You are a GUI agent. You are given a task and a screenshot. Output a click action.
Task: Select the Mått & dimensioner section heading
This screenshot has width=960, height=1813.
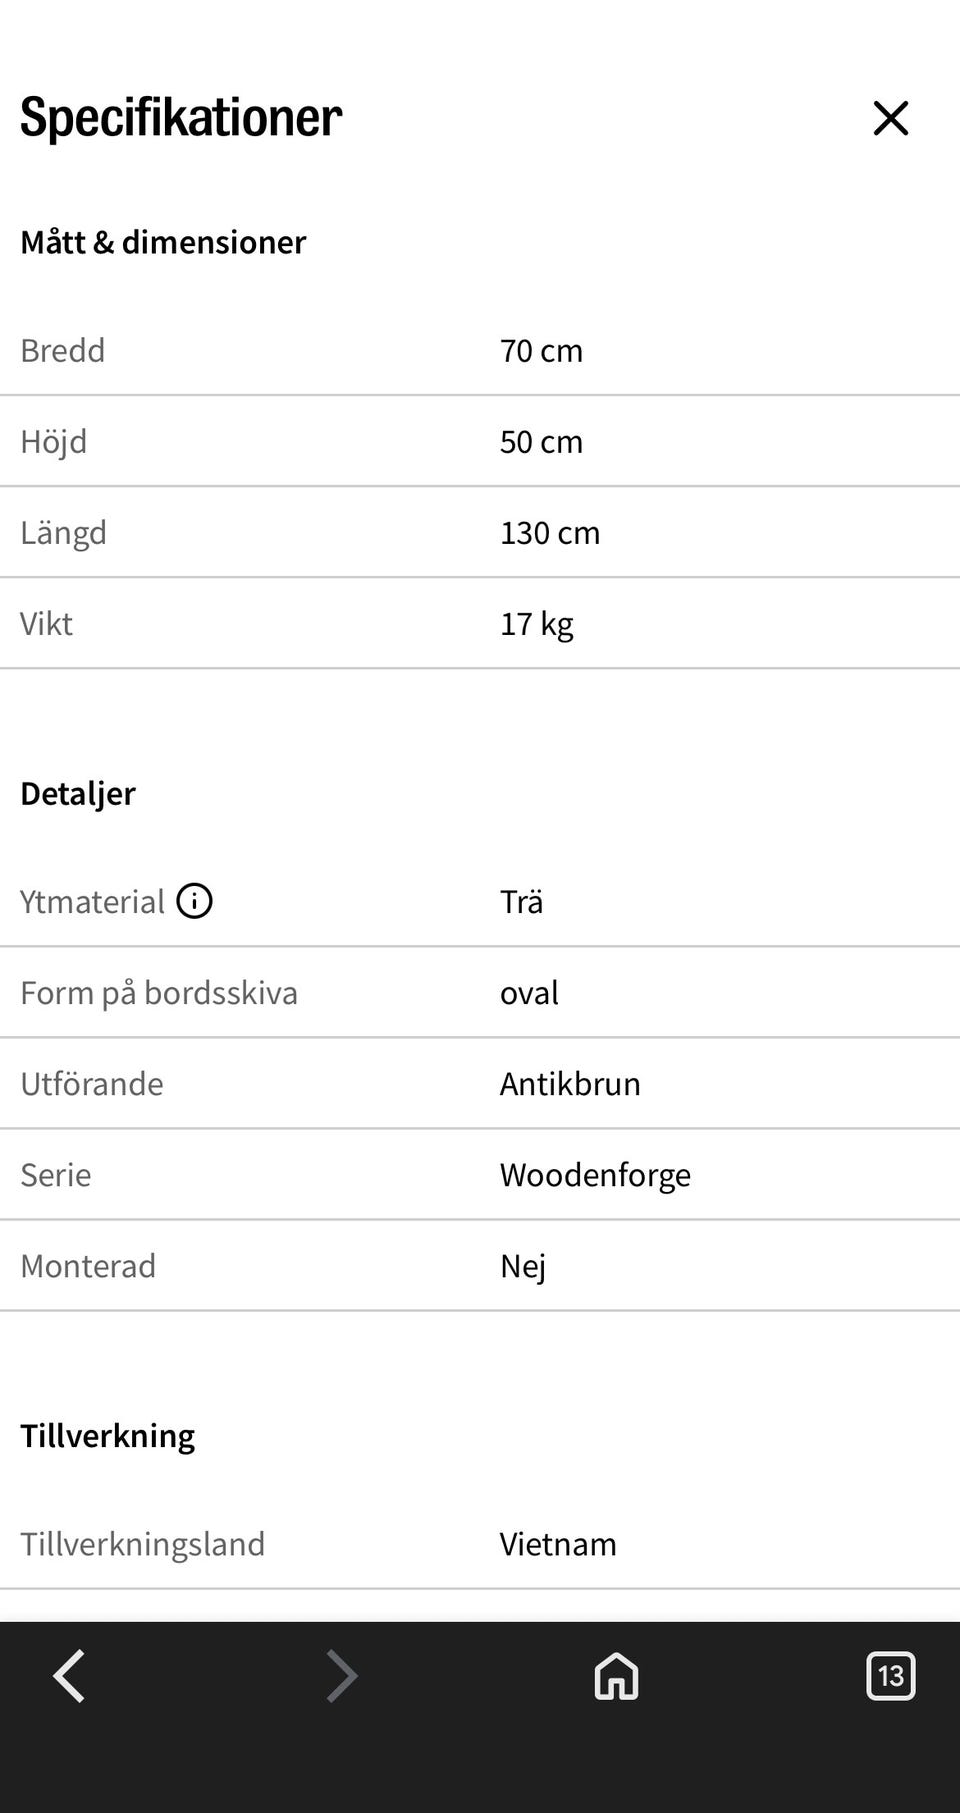[x=163, y=242]
